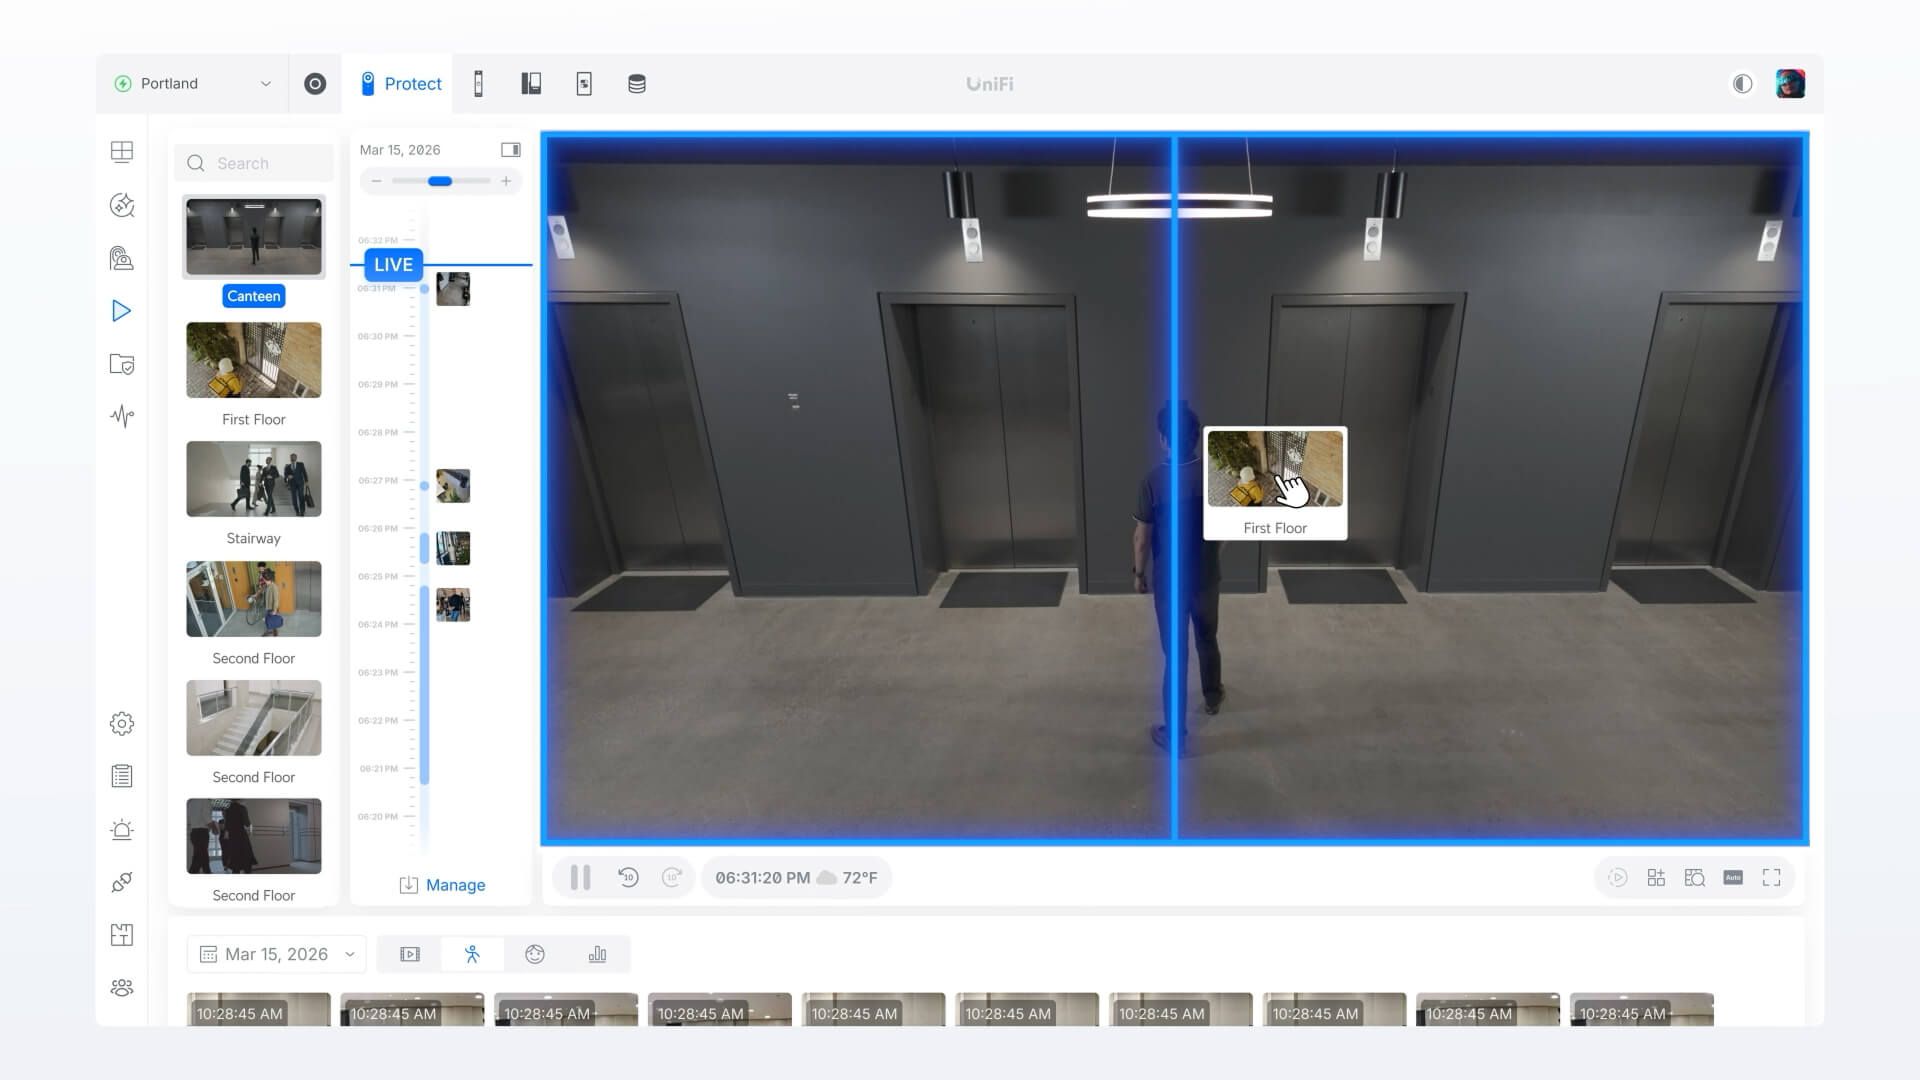Open the alarm siren icon in sidebar
This screenshot has height=1080, width=1920.
point(121,829)
